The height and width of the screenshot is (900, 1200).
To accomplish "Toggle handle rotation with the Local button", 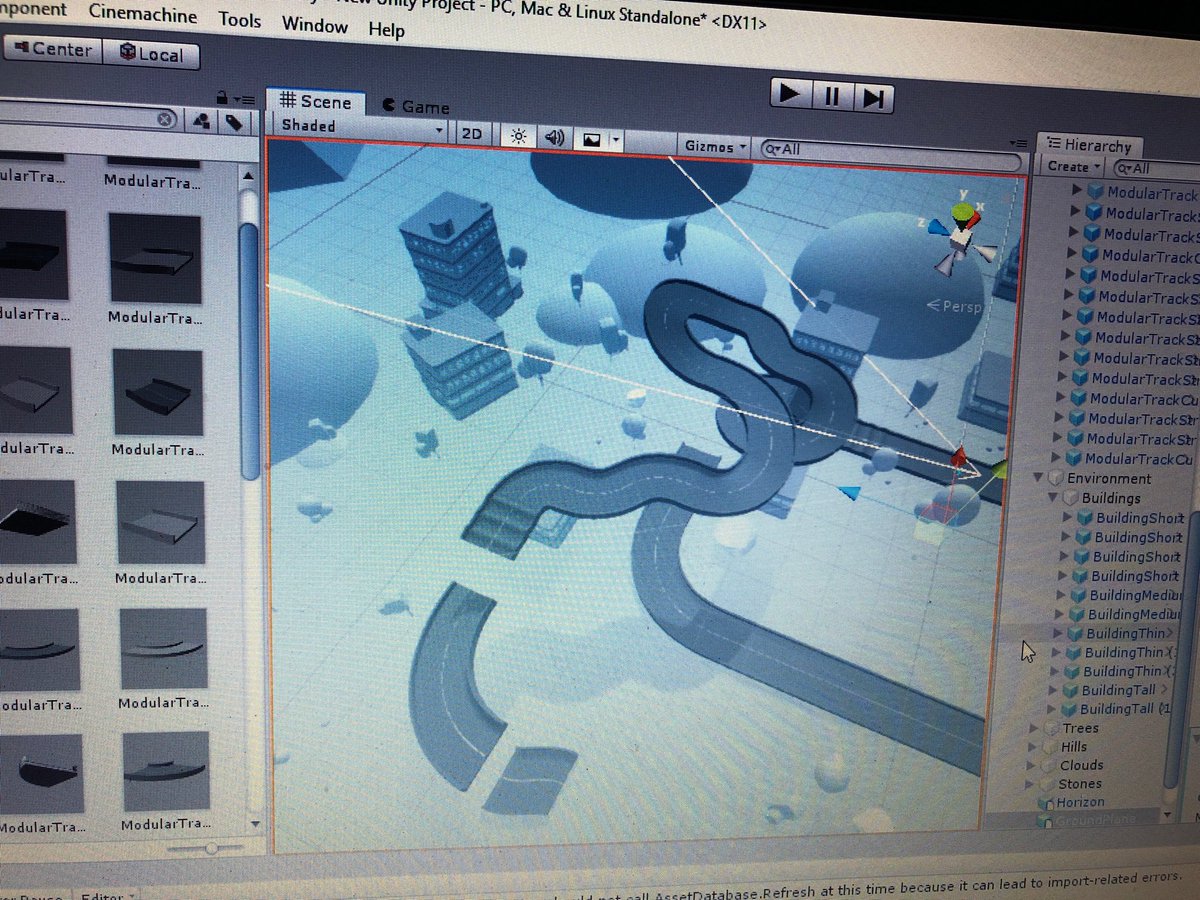I will (x=151, y=53).
